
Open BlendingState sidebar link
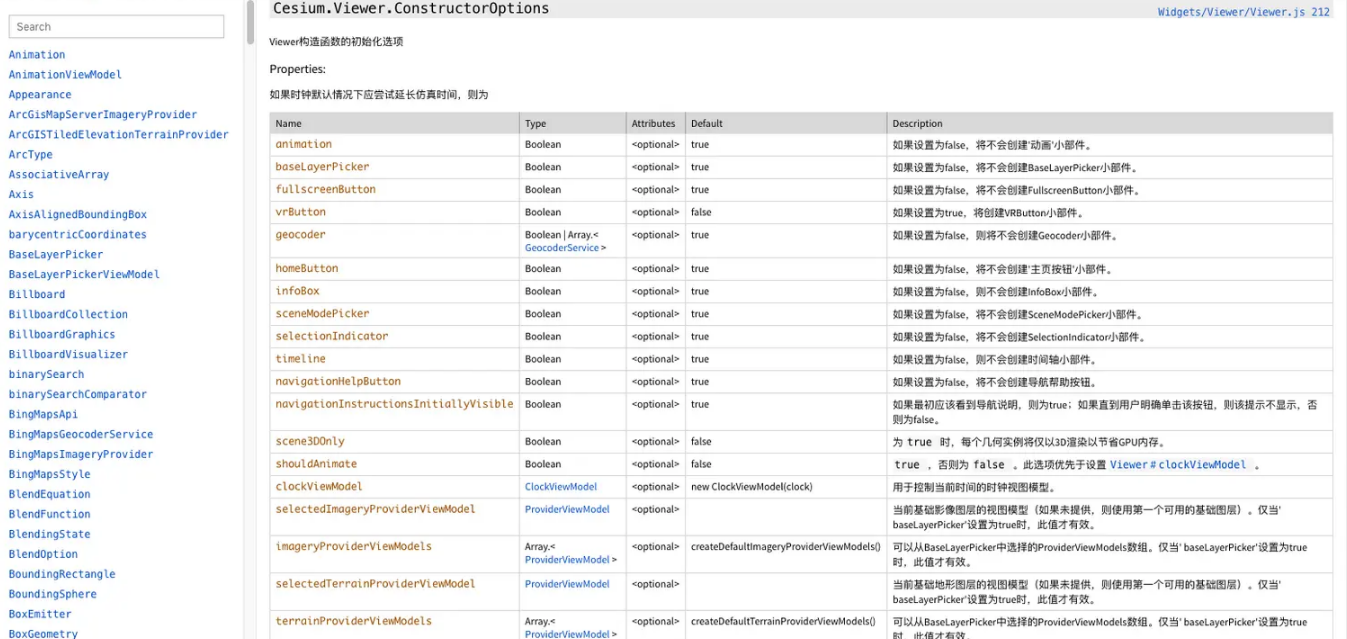50,535
